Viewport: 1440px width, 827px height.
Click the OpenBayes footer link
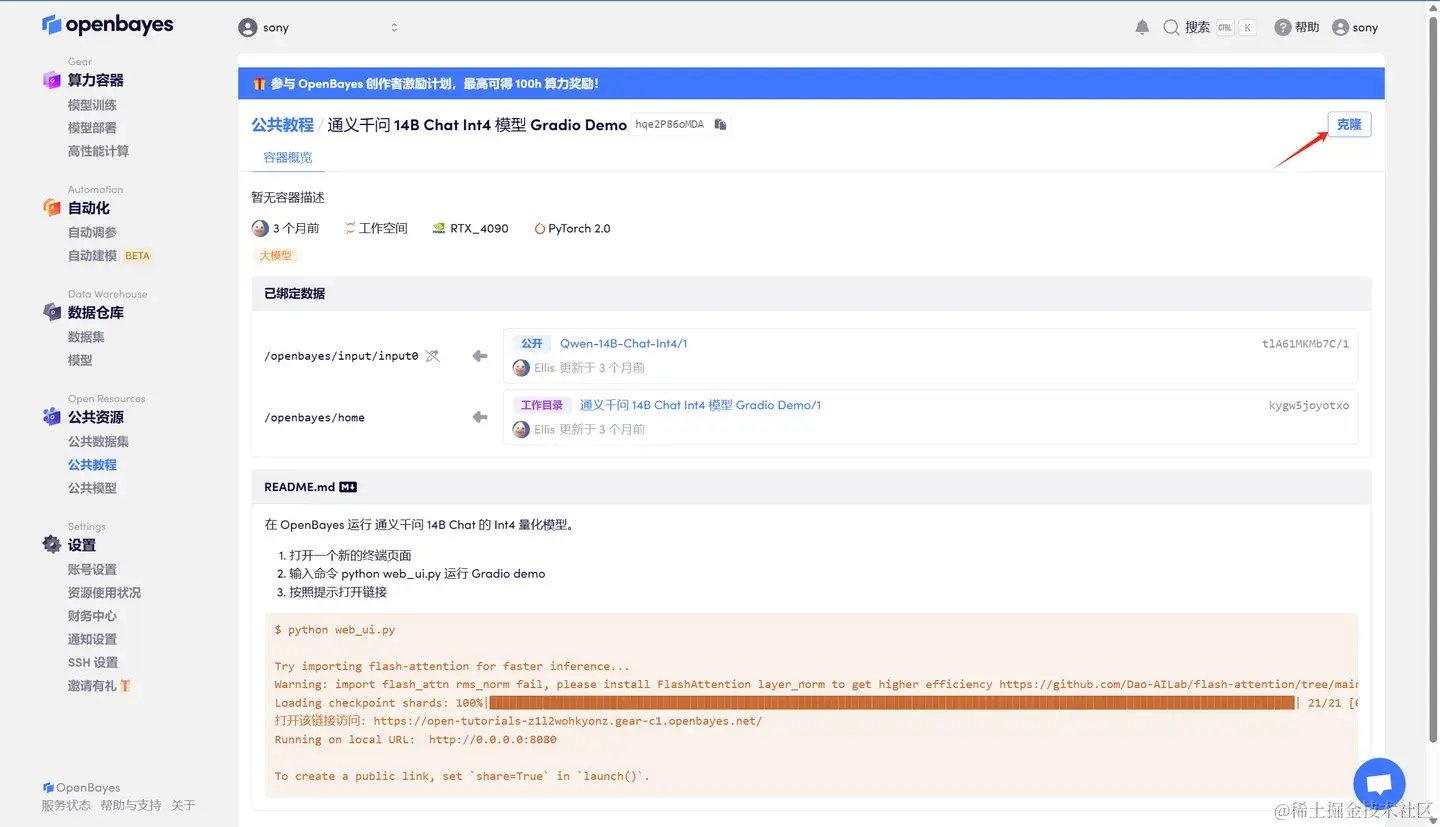click(x=81, y=788)
